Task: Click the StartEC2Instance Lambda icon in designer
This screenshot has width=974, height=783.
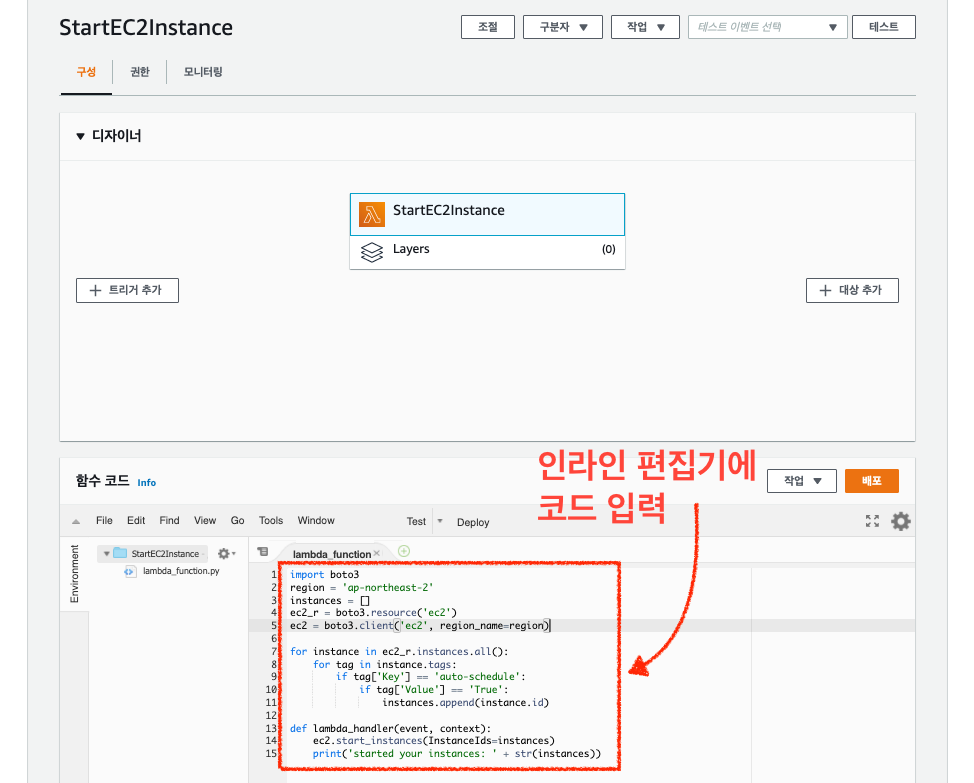Action: coord(371,215)
